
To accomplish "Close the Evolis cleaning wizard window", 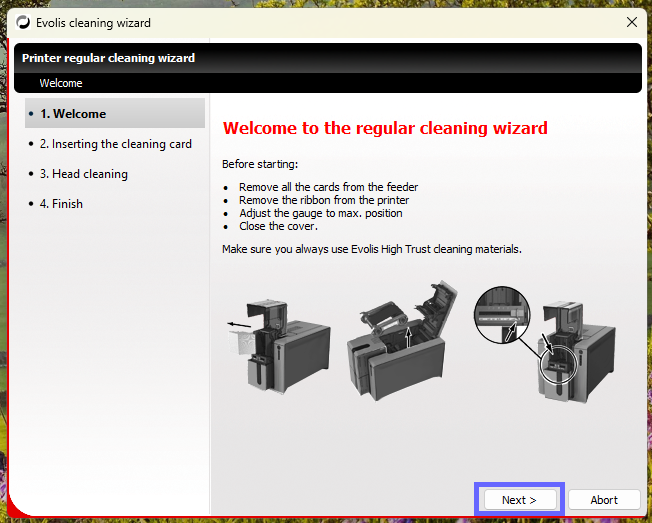I will (632, 22).
